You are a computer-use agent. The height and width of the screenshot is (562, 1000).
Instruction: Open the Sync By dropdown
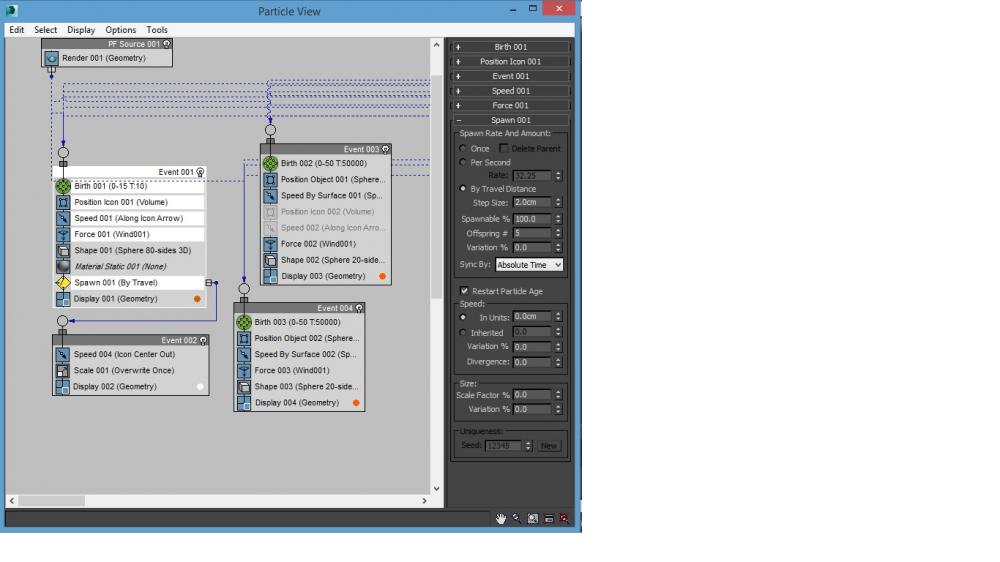coord(529,265)
